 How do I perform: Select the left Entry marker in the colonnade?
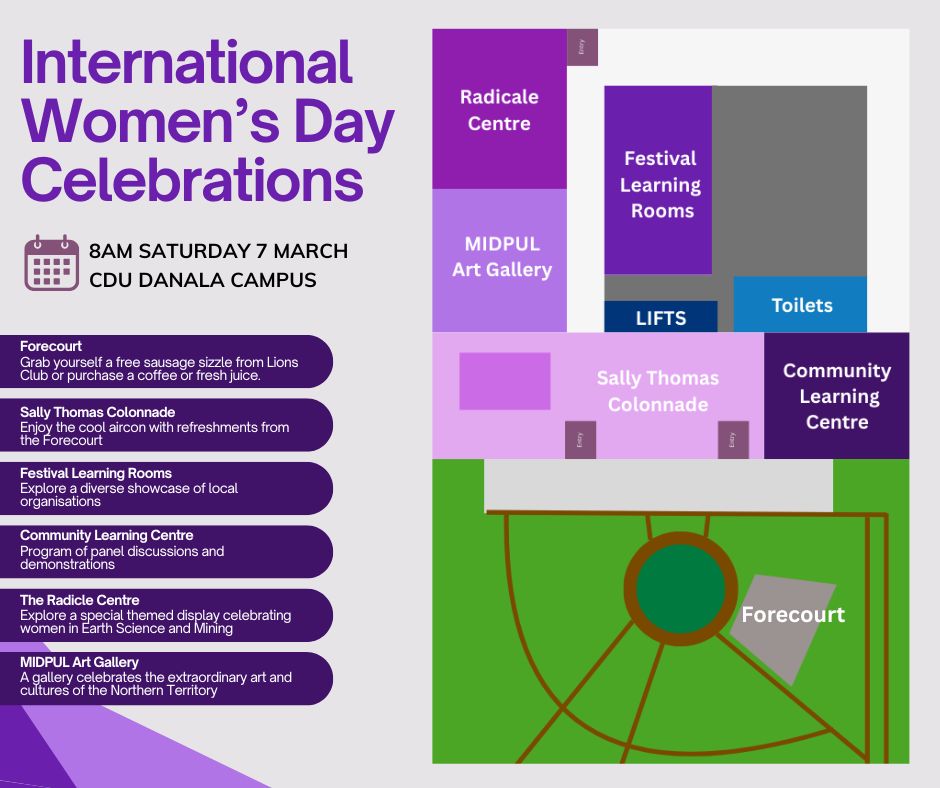pyautogui.click(x=580, y=439)
